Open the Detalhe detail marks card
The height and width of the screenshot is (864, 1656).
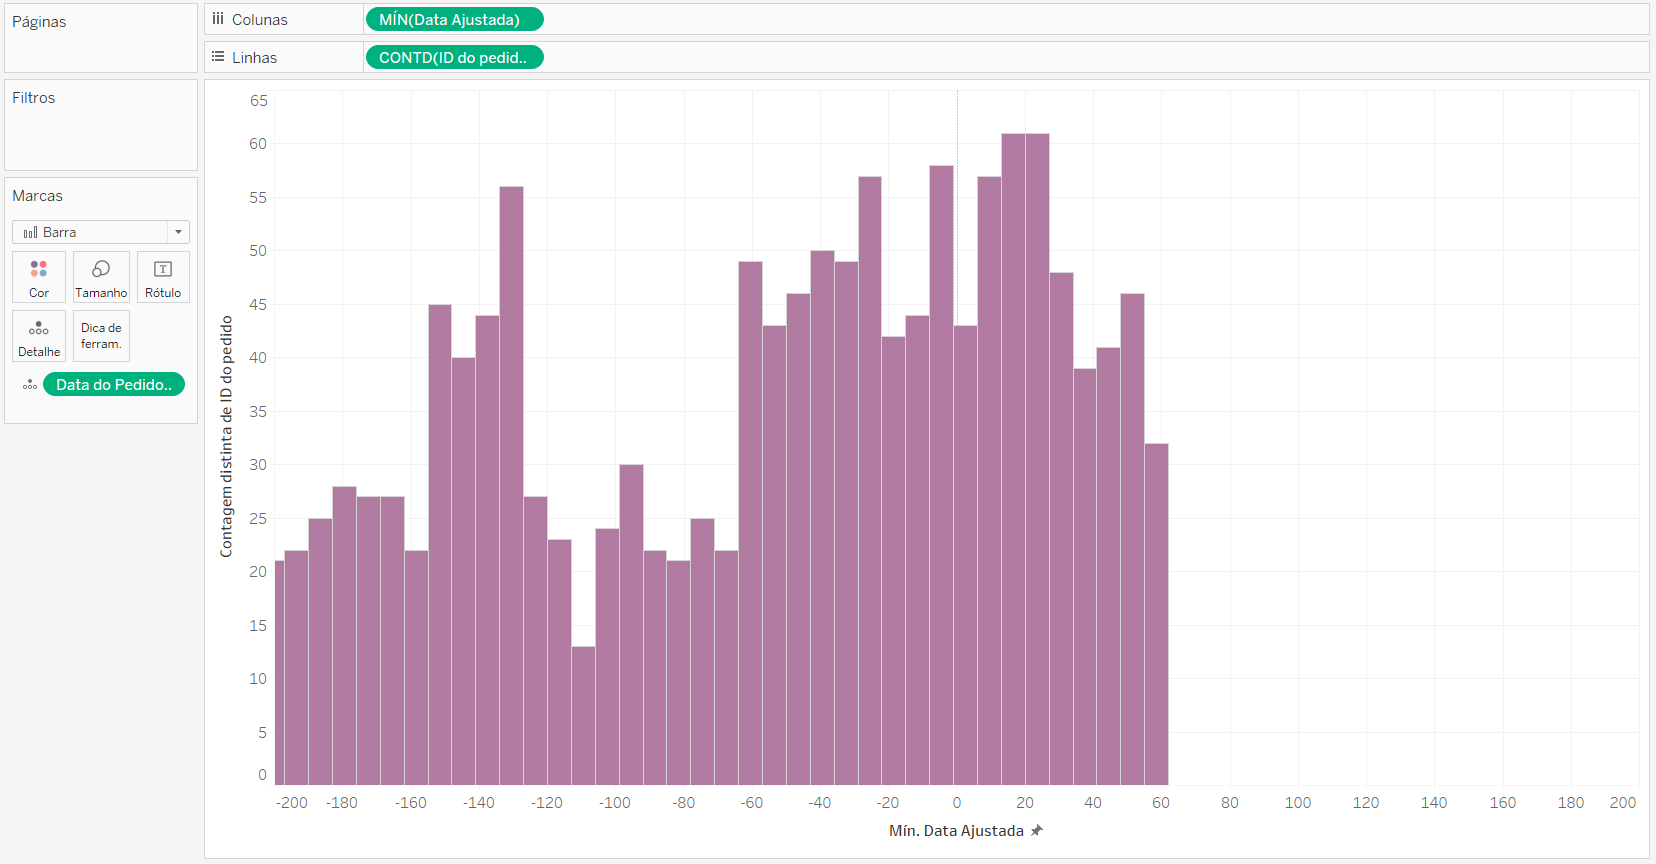(x=39, y=336)
